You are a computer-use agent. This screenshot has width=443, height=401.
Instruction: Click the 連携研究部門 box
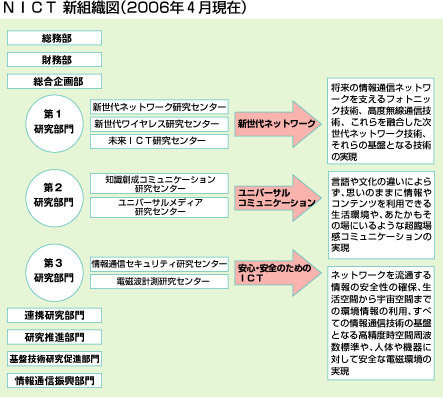coord(54,315)
